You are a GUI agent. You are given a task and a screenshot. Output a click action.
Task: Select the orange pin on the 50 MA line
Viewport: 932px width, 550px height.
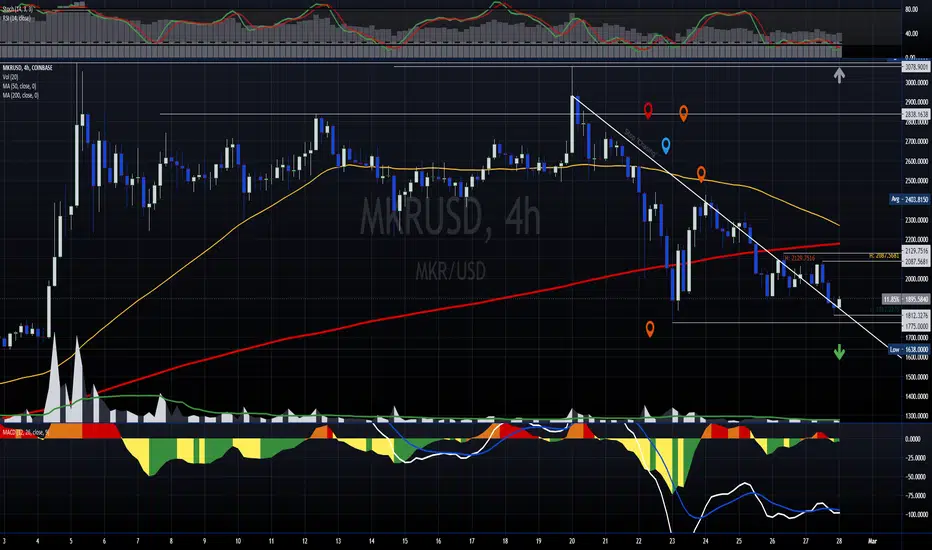pos(701,174)
